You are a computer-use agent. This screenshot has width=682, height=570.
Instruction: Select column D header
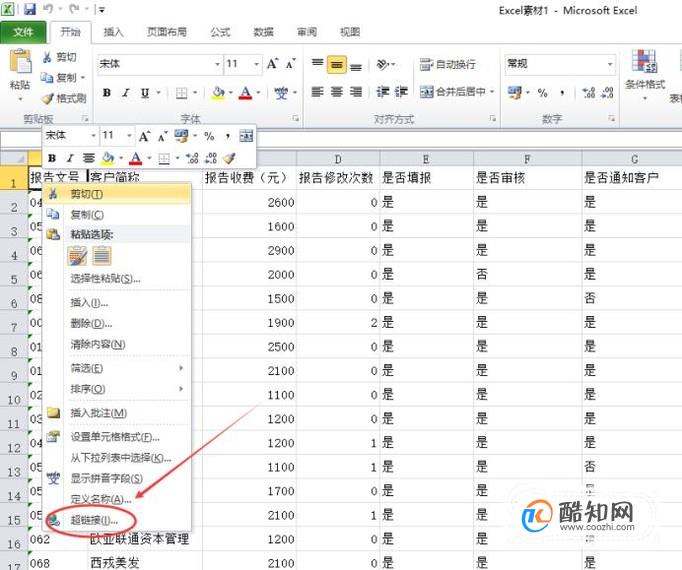click(x=338, y=159)
